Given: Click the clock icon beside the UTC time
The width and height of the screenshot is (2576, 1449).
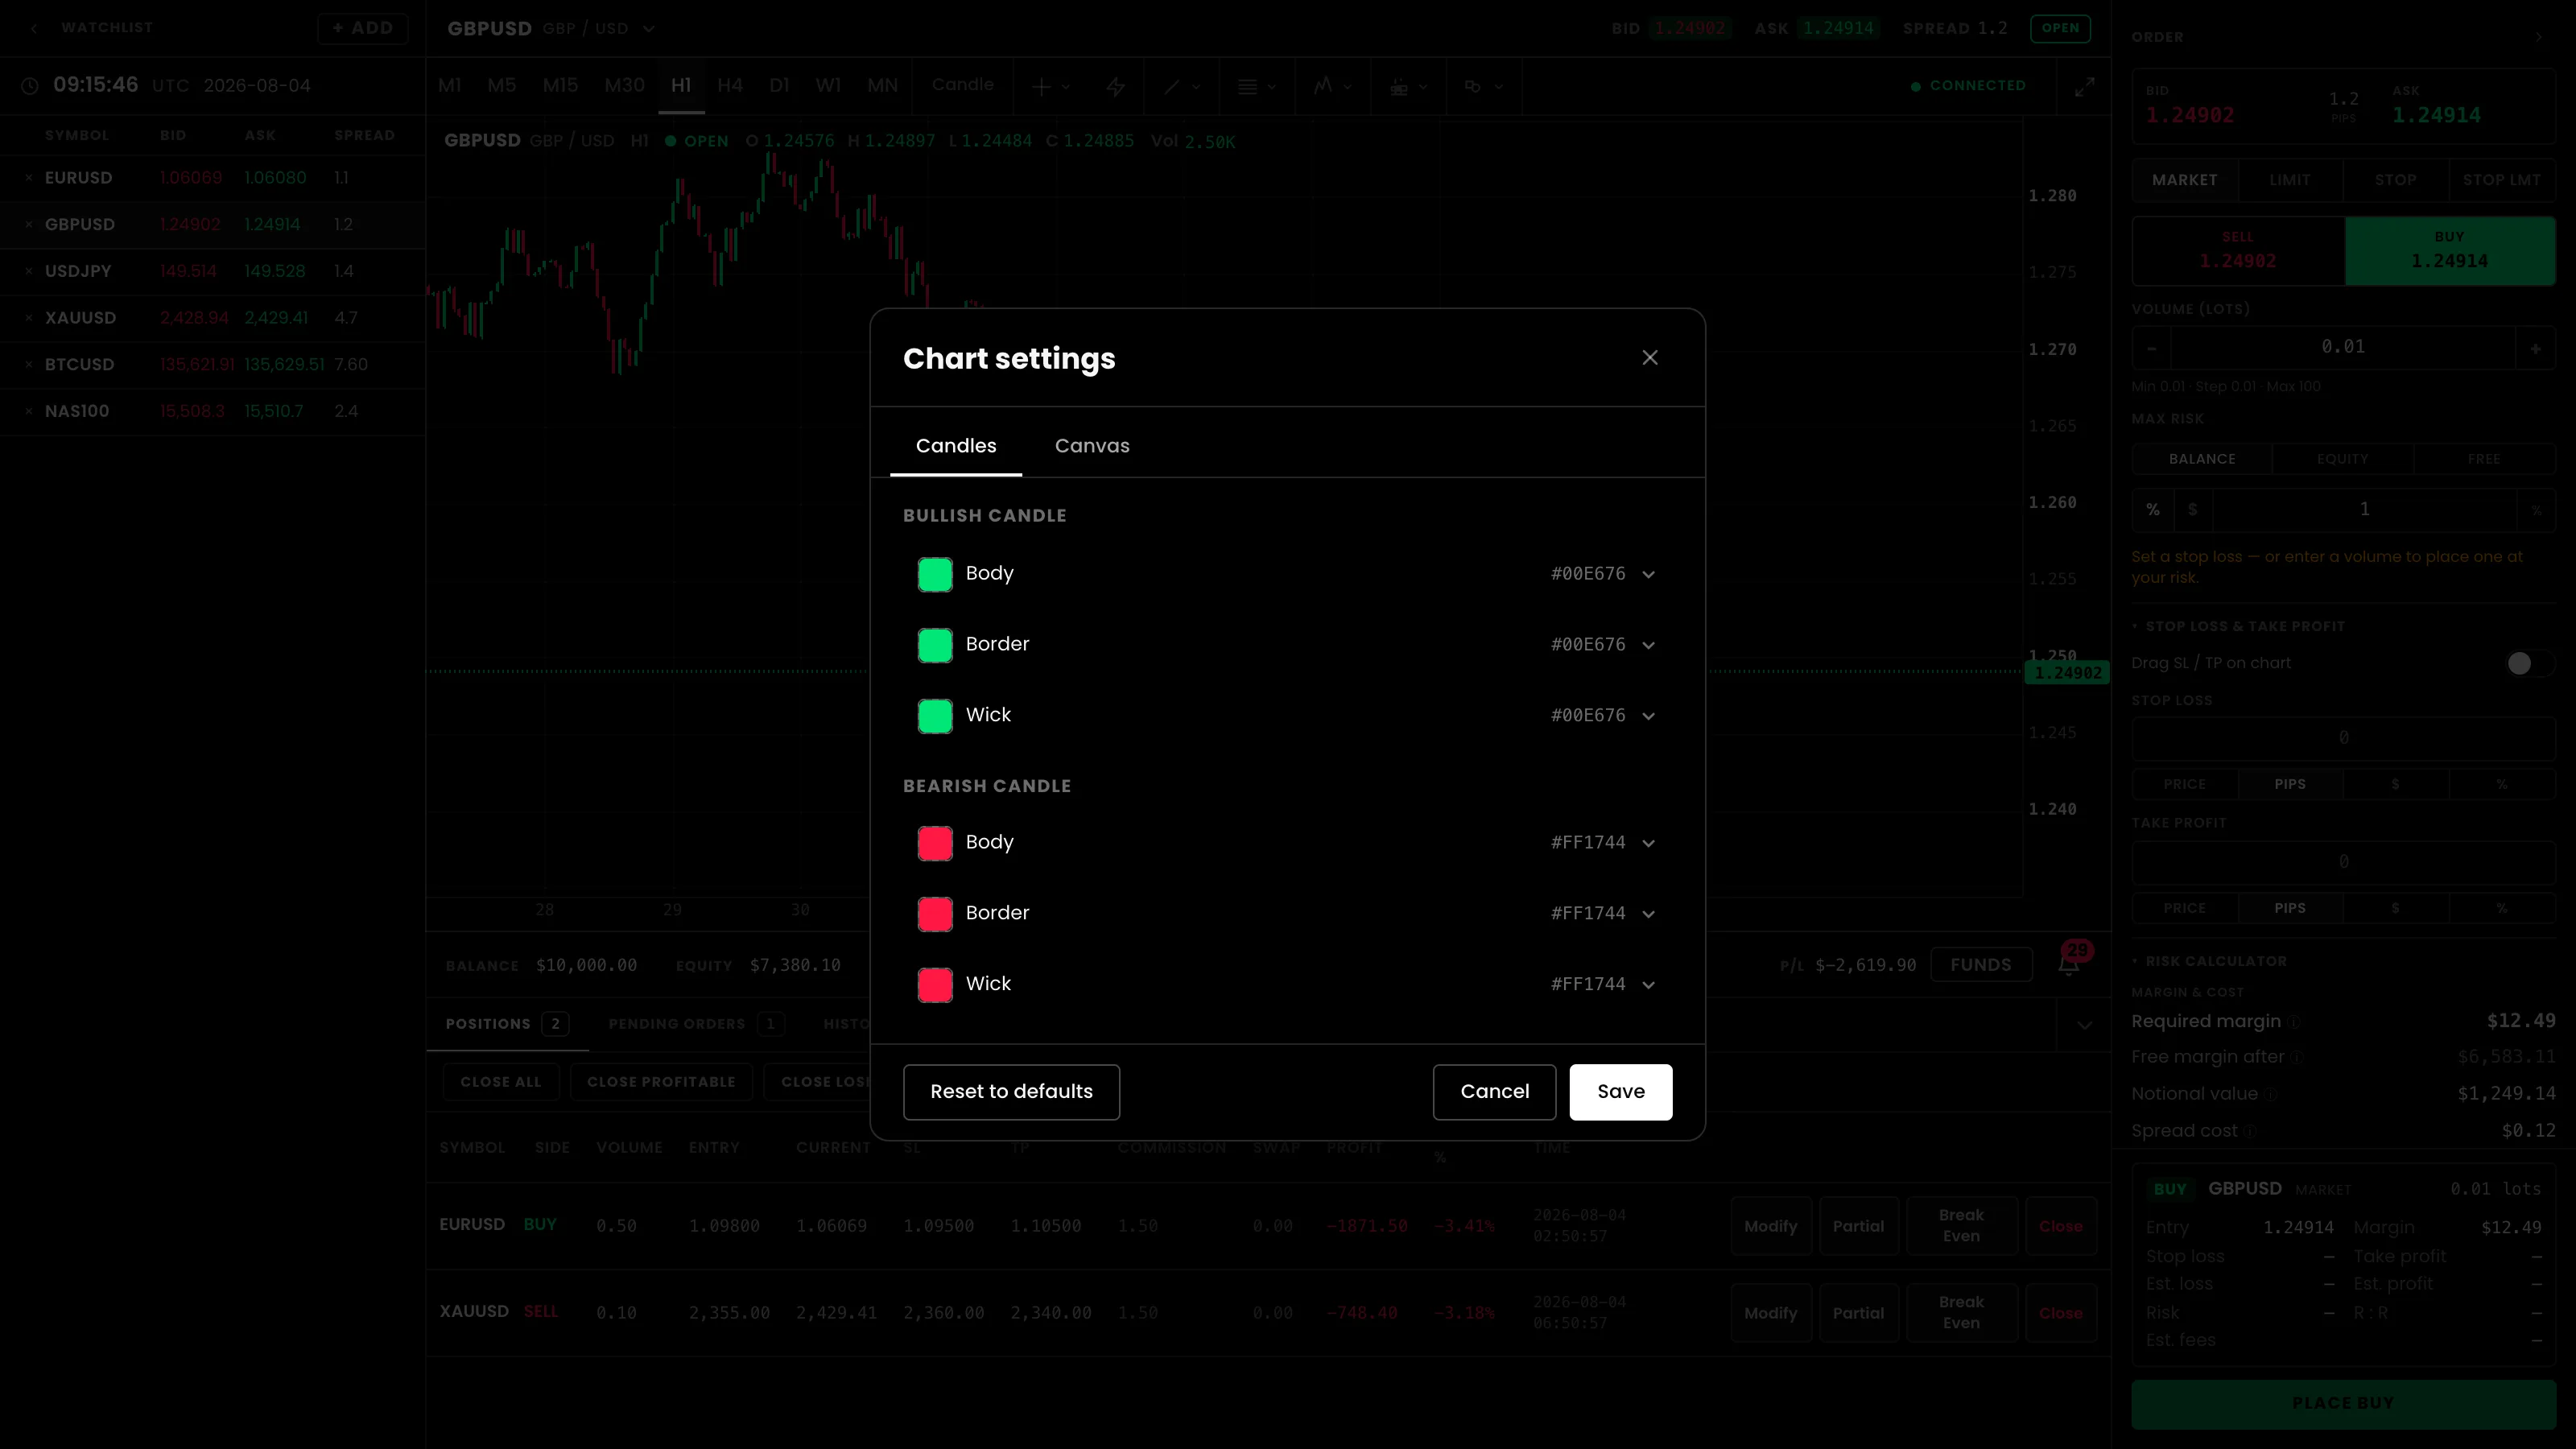Looking at the screenshot, I should coord(30,86).
